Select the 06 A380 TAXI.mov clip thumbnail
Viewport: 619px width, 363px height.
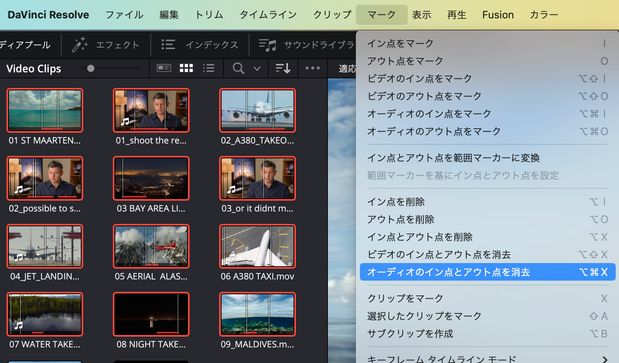[257, 247]
